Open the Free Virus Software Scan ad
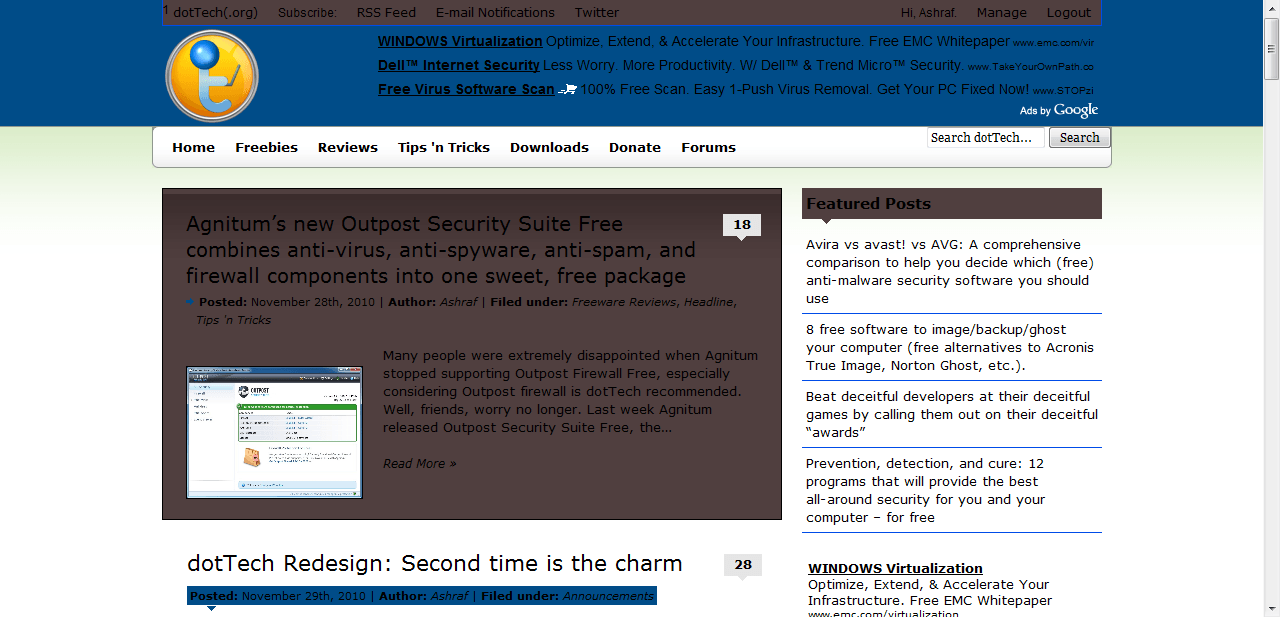The image size is (1280, 617). tap(466, 89)
